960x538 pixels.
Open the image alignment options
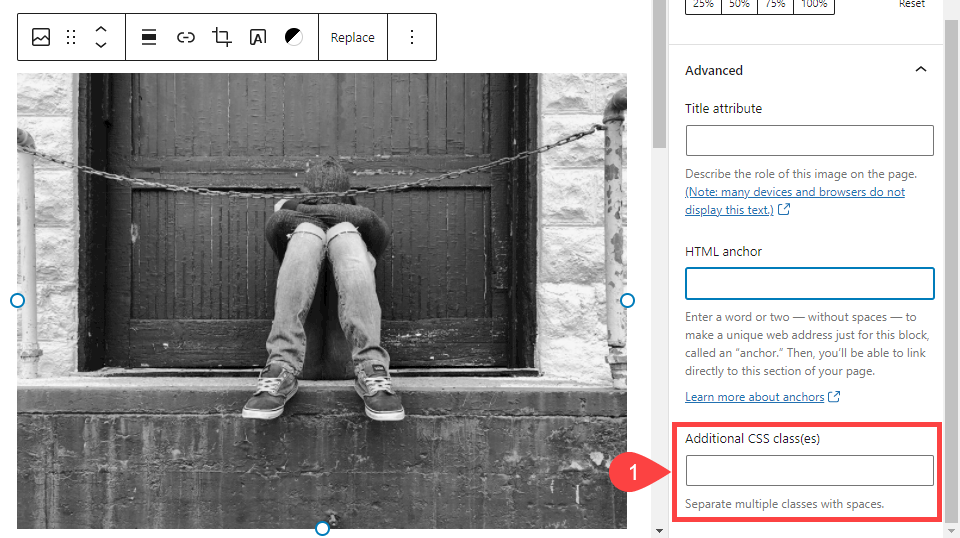coord(149,37)
